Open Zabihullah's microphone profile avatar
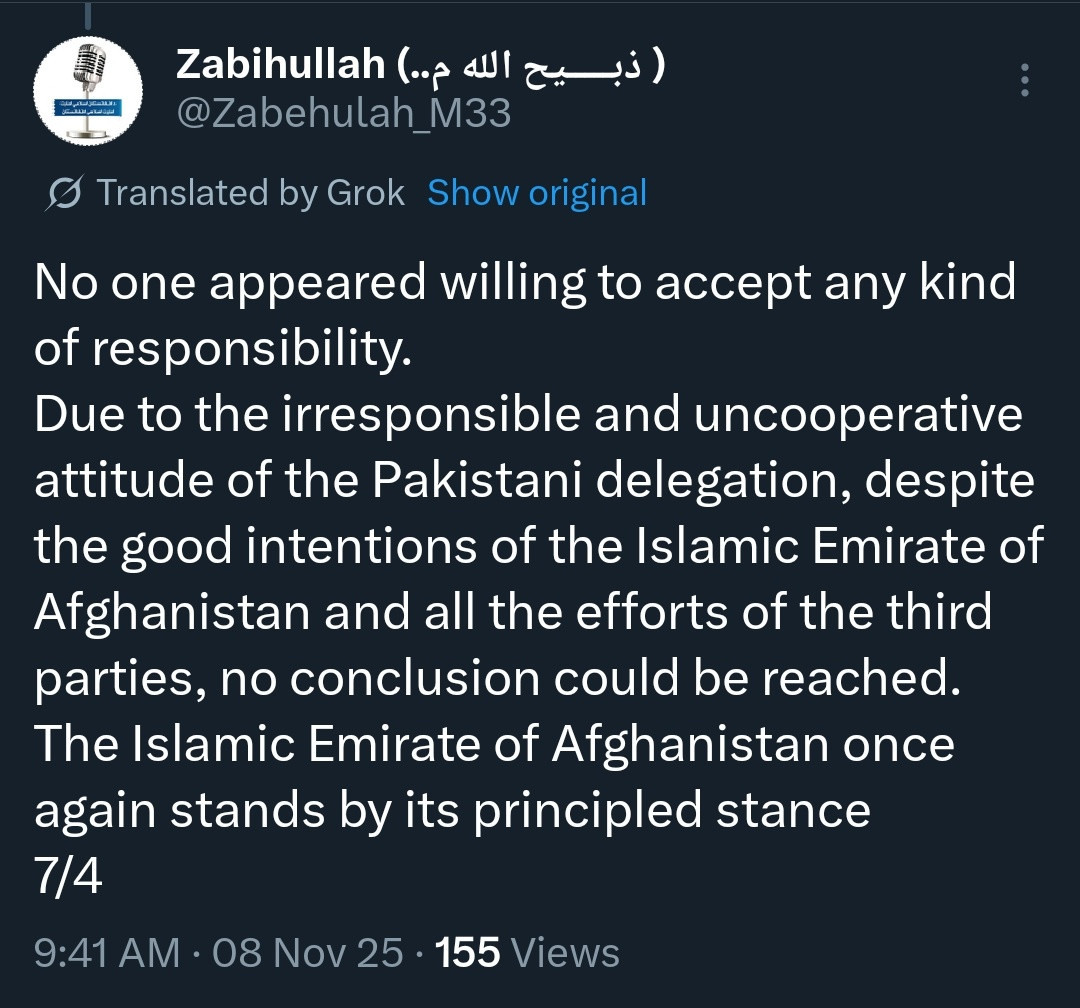Image resolution: width=1080 pixels, height=1008 pixels. coord(88,90)
